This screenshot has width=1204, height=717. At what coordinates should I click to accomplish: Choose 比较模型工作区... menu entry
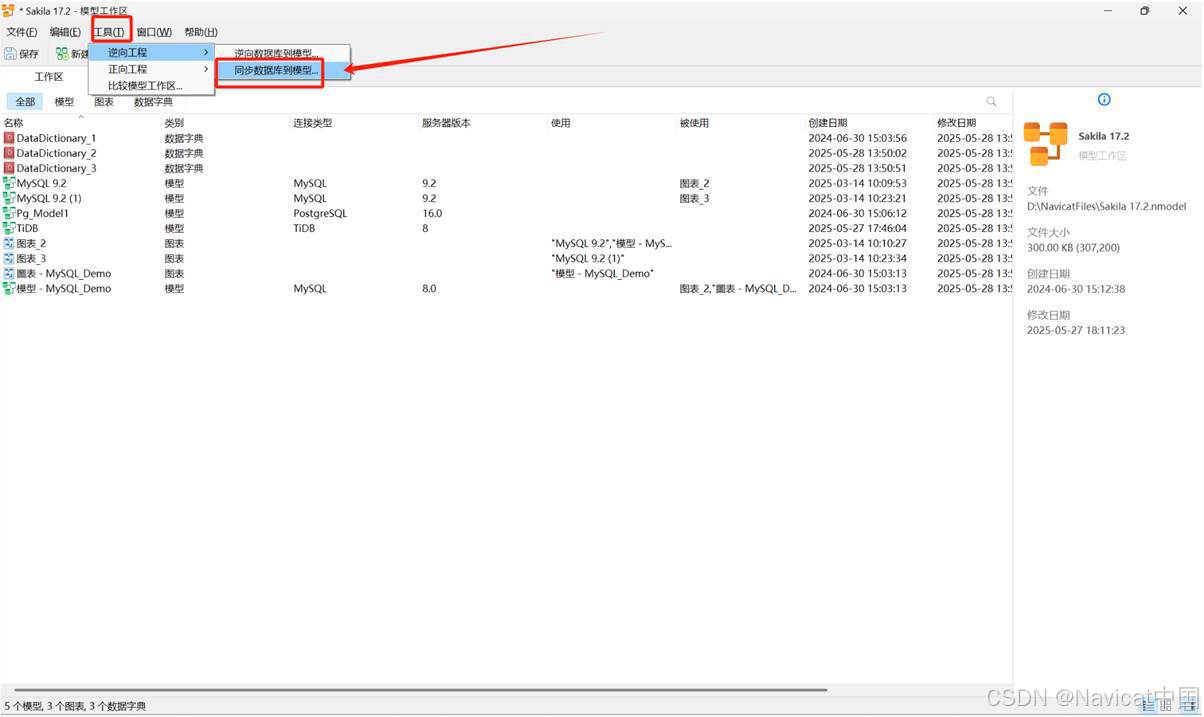pyautogui.click(x=151, y=86)
